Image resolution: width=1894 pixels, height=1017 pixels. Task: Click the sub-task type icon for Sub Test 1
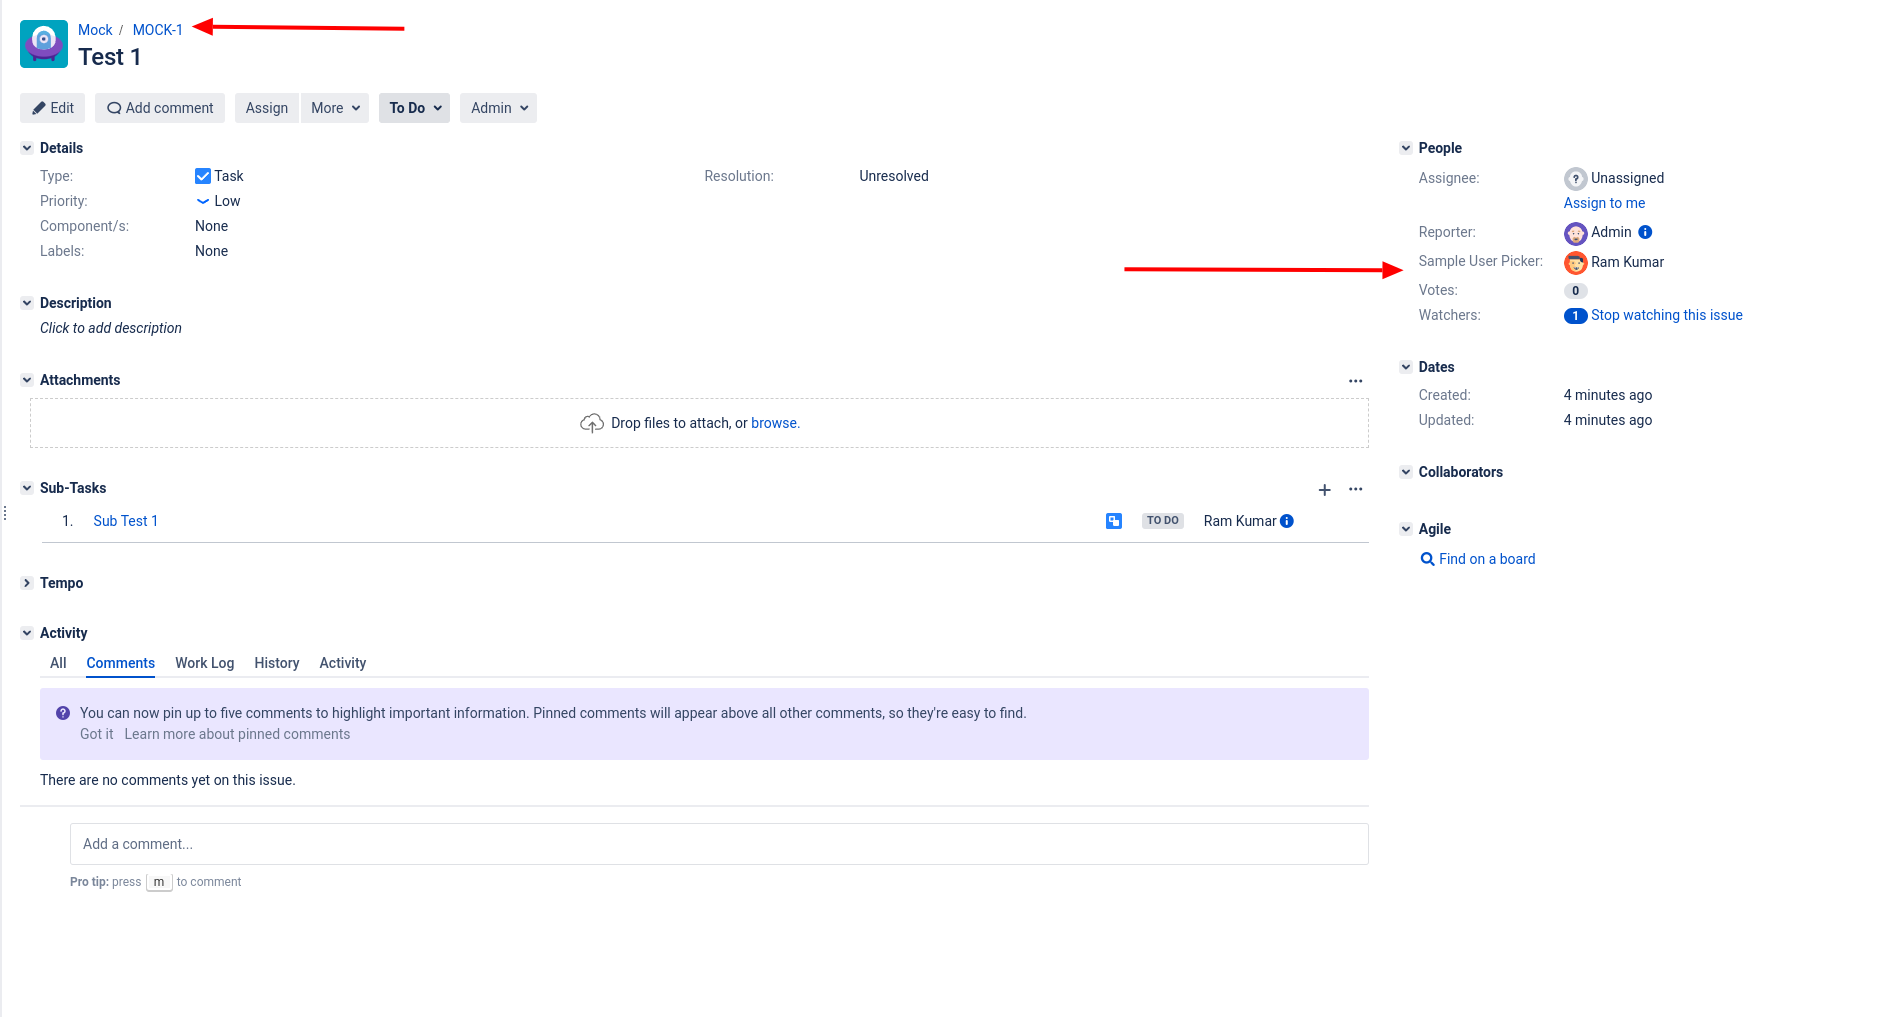pos(1114,521)
